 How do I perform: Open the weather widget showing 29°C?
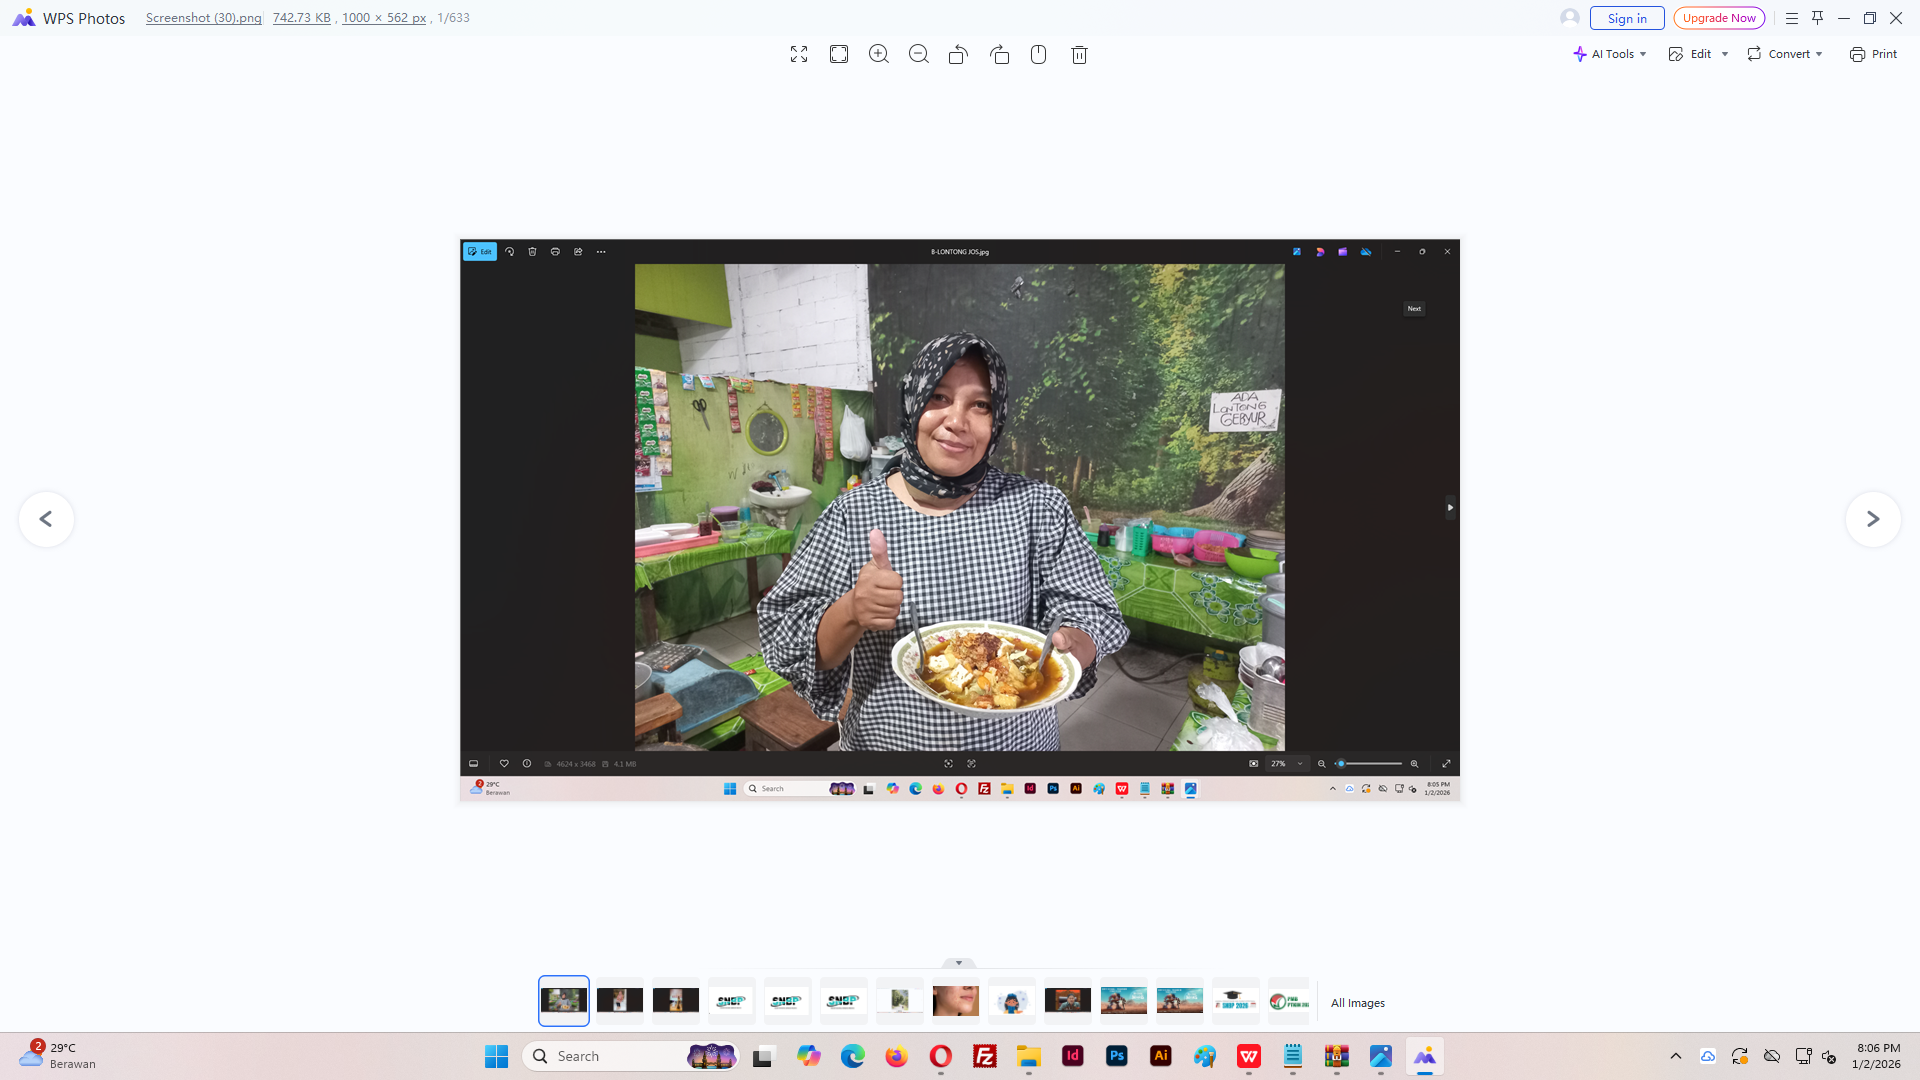(x=58, y=1056)
